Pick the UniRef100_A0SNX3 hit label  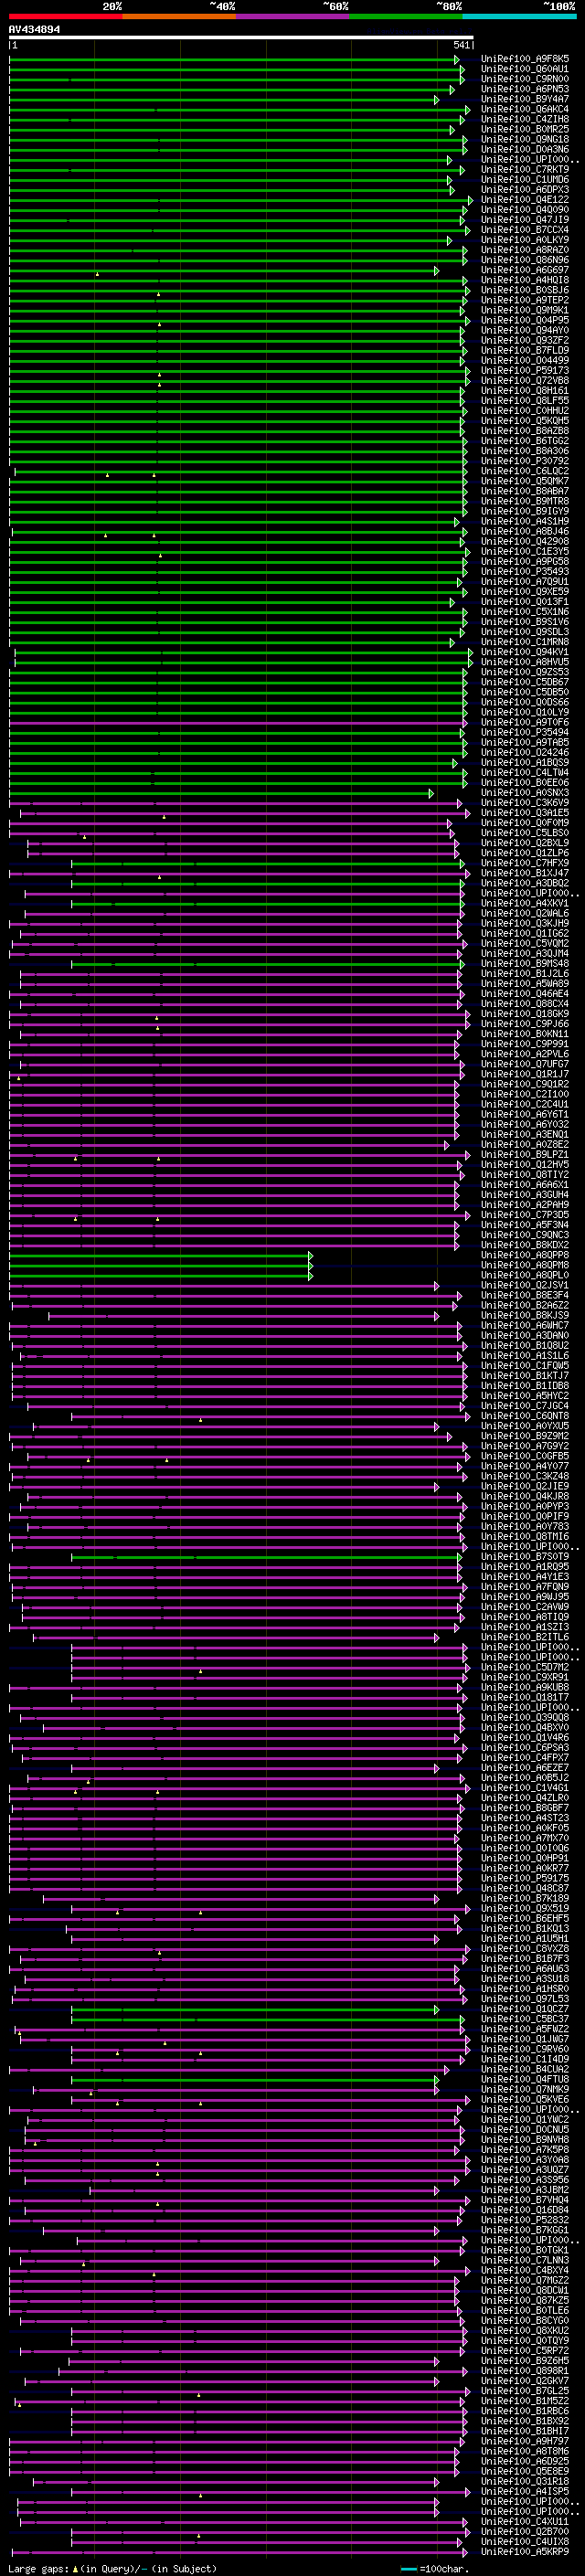(x=525, y=793)
